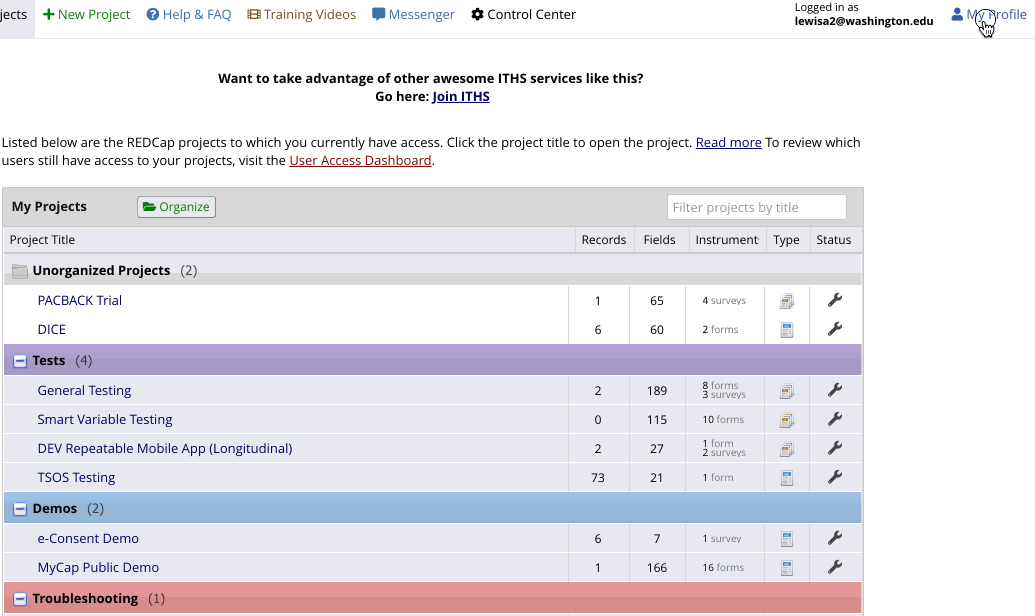Open My Profile
1035x616 pixels.
click(x=989, y=15)
